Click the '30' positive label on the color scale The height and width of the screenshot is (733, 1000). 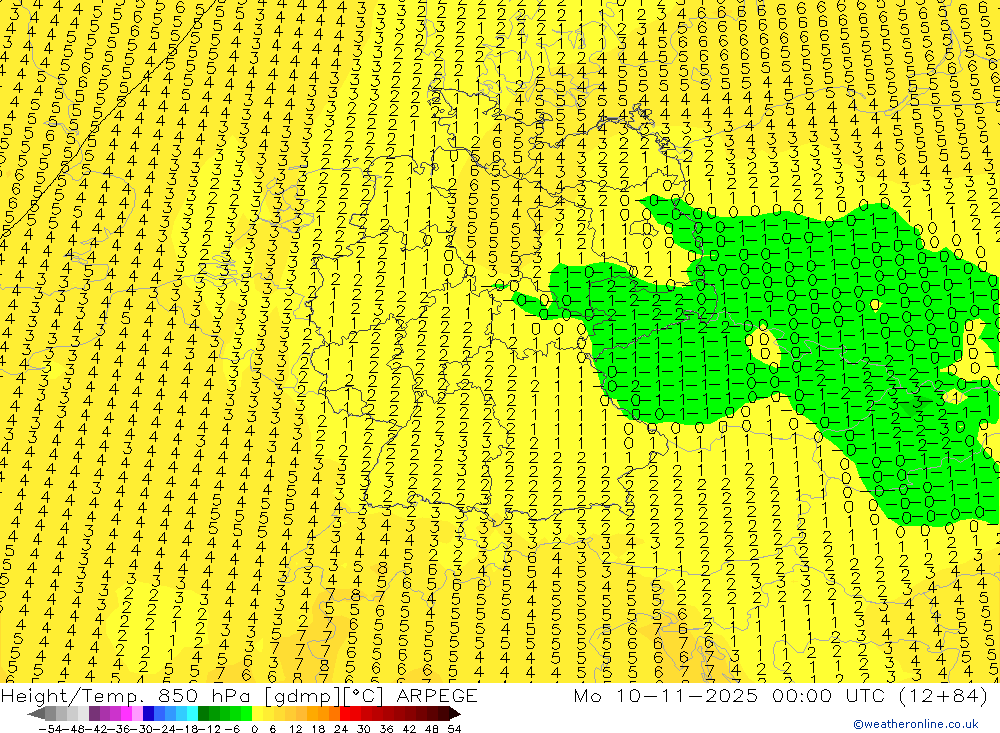tap(364, 729)
